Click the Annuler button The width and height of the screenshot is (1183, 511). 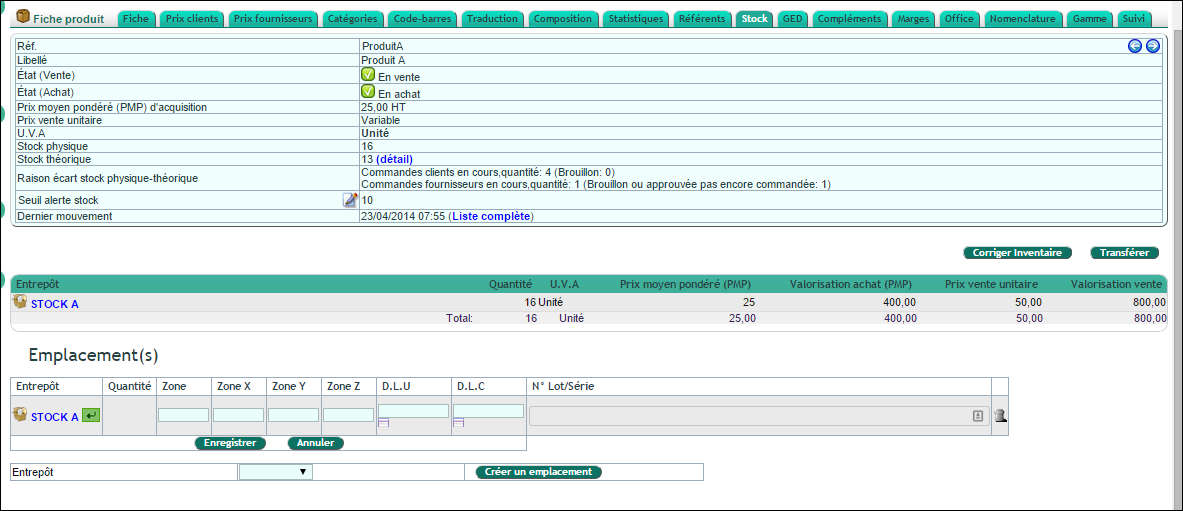click(x=315, y=443)
